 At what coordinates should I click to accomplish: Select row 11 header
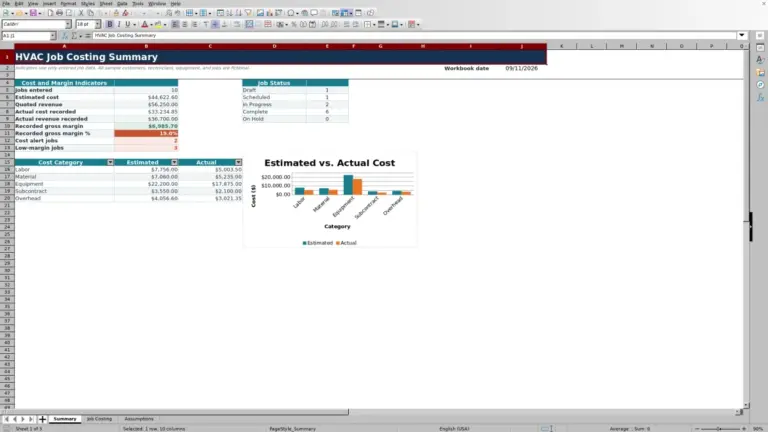(7, 133)
